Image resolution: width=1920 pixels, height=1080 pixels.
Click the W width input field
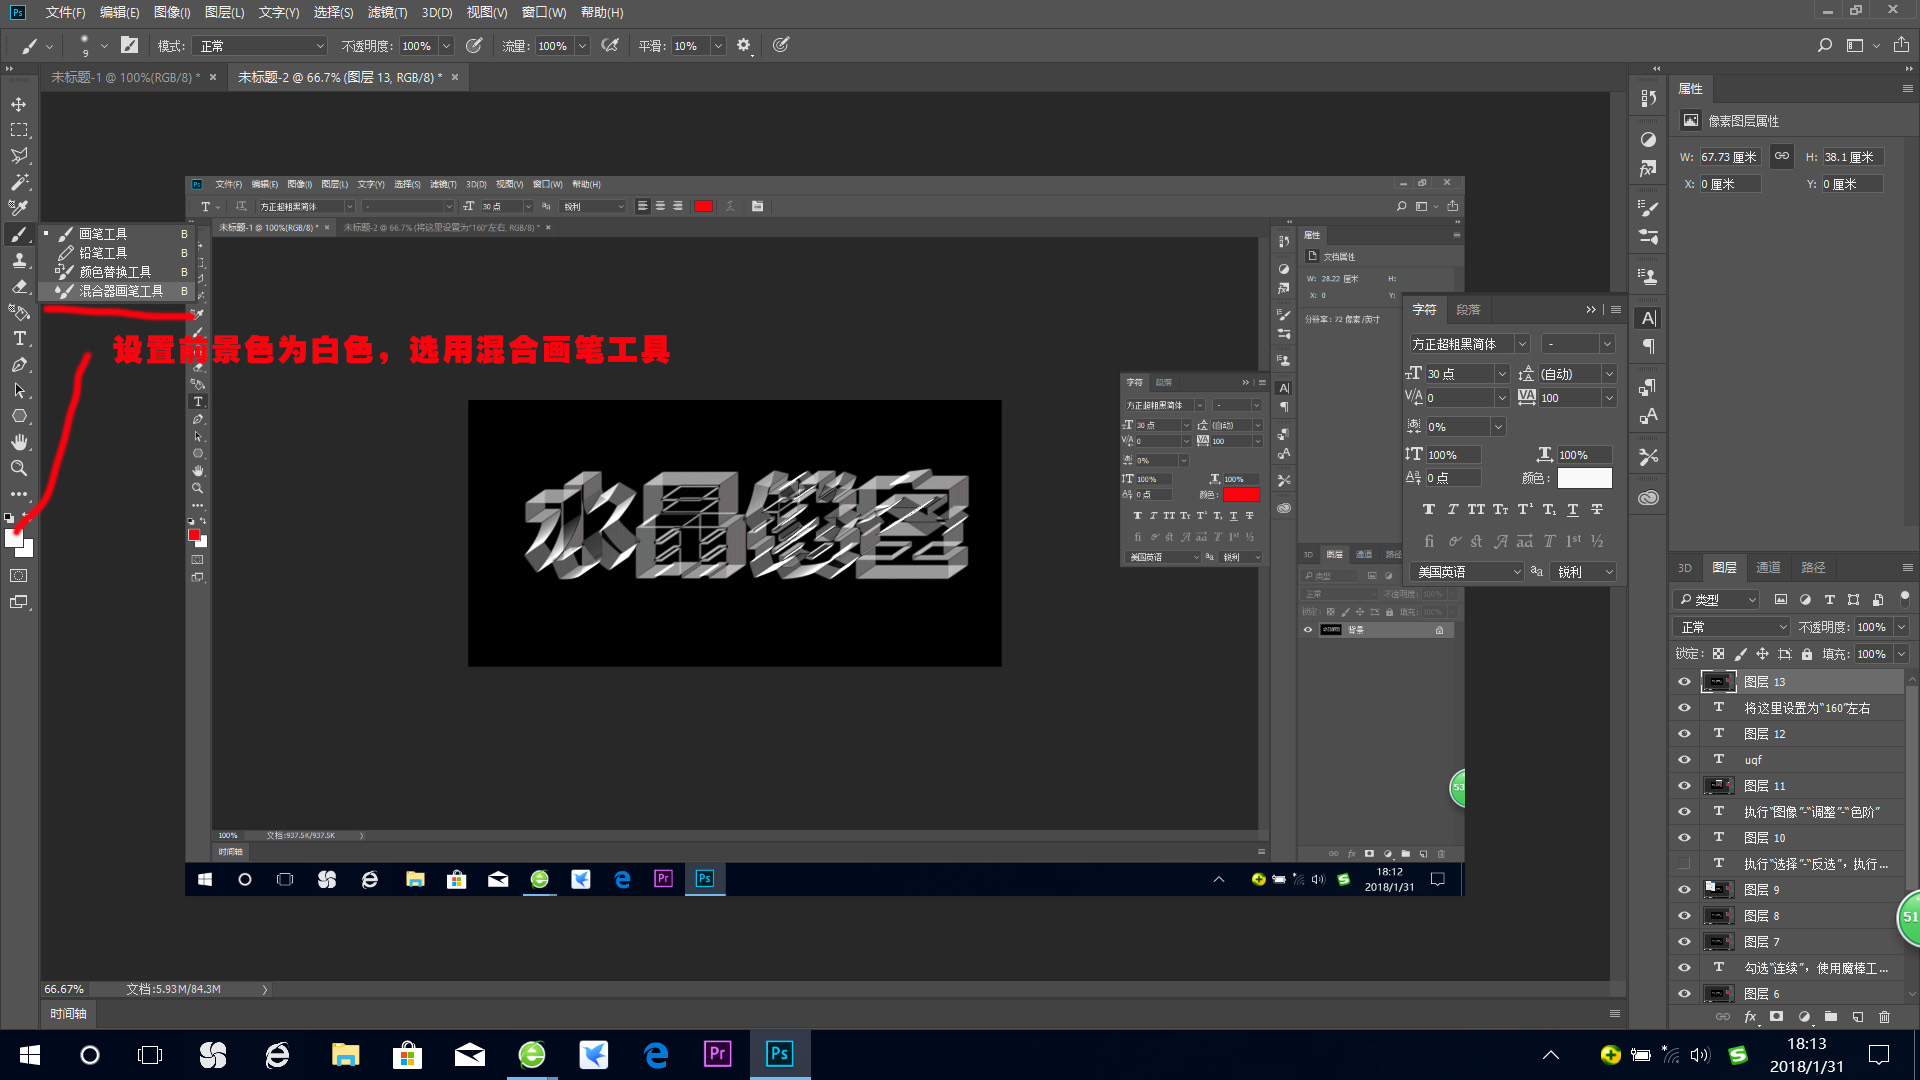click(1729, 157)
